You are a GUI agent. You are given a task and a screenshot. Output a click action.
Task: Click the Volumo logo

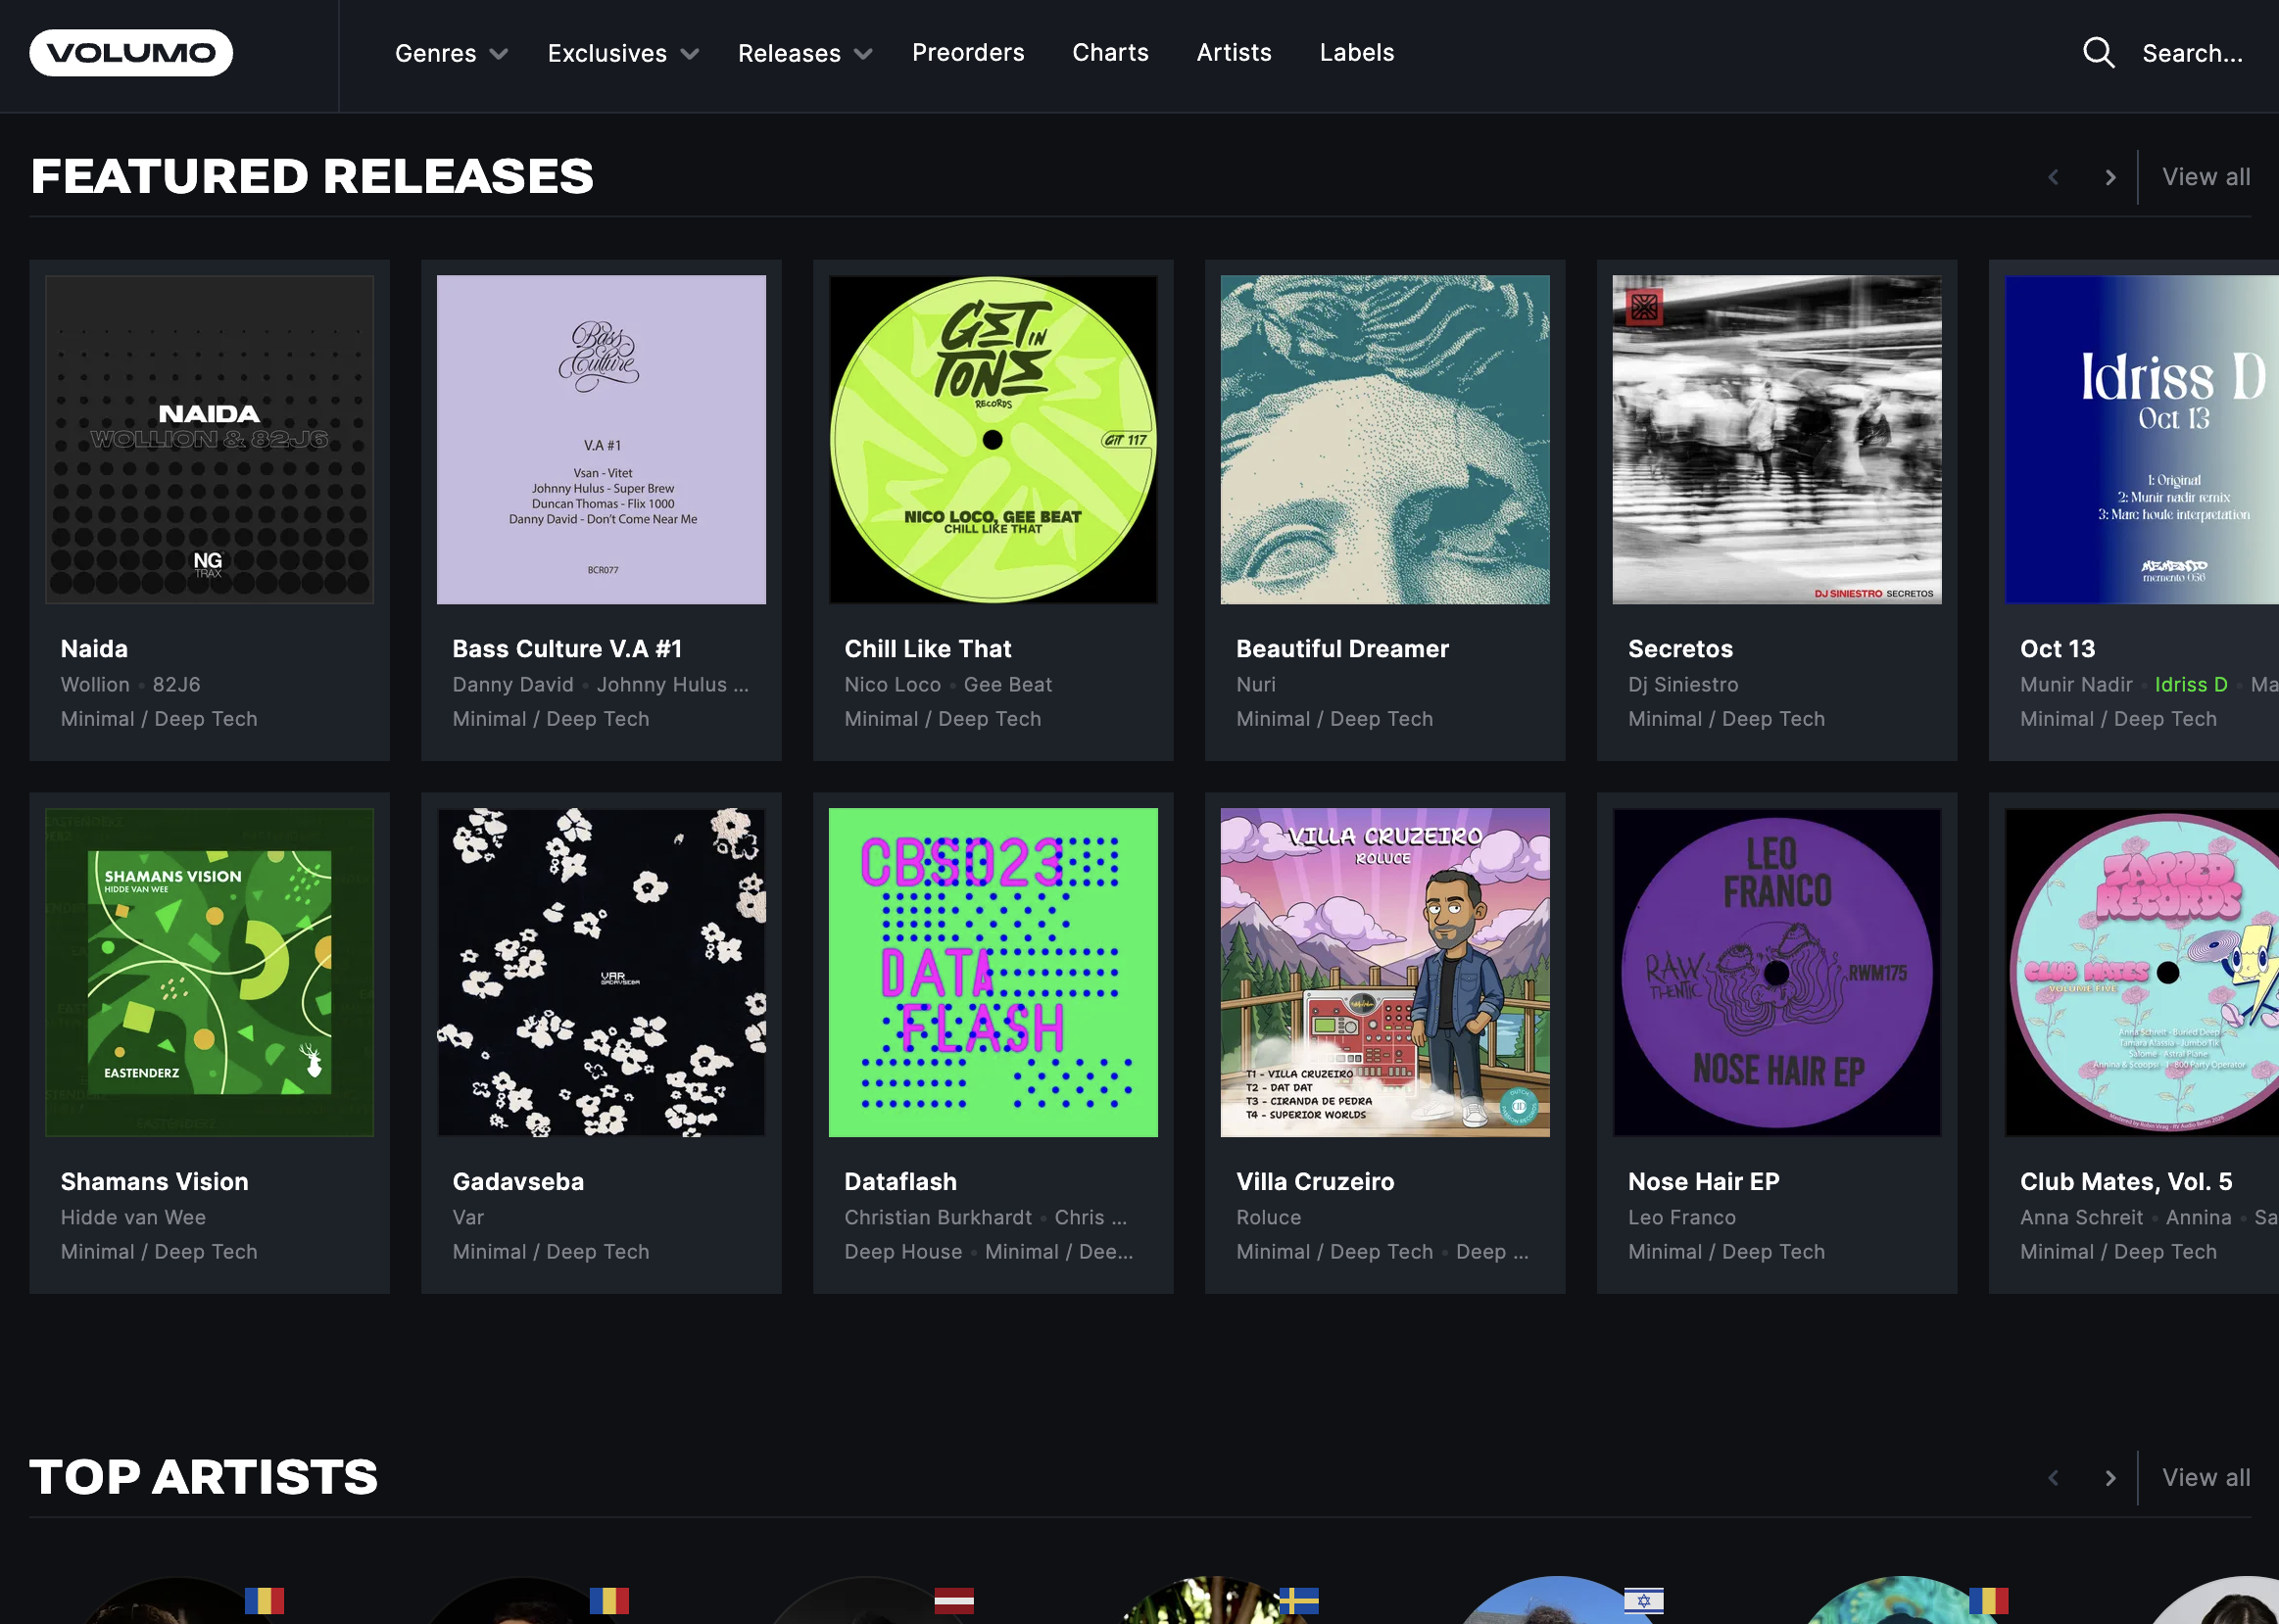[x=131, y=53]
